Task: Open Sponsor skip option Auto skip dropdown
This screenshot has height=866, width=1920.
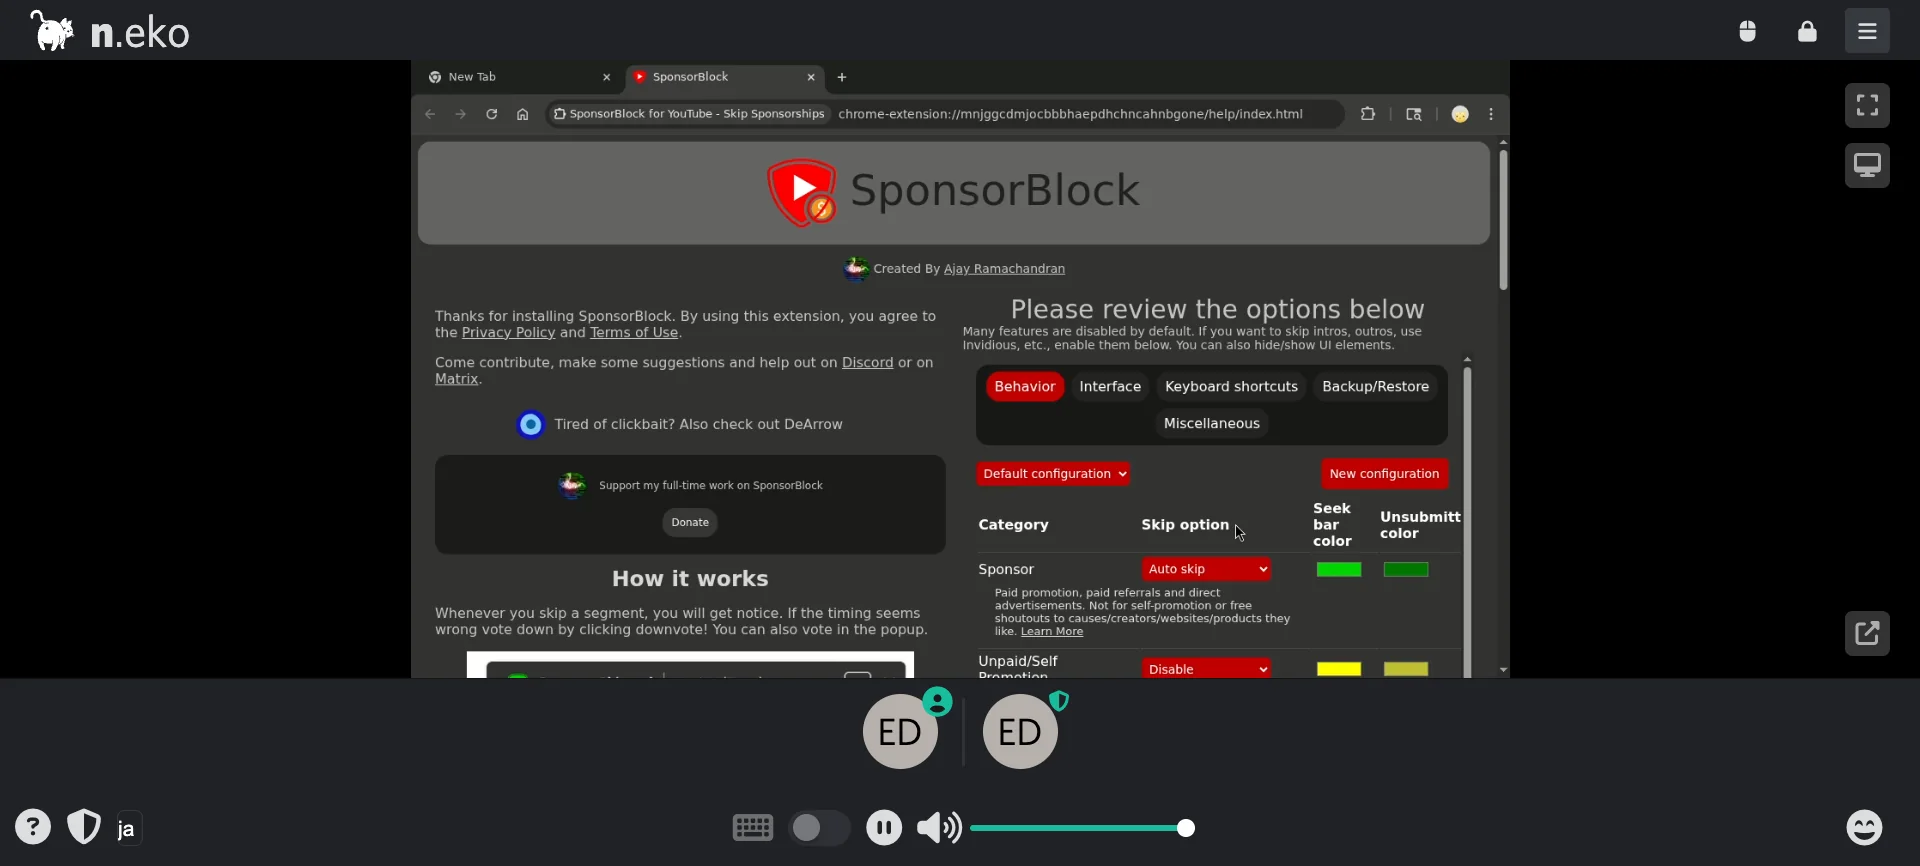Action: pos(1207,569)
